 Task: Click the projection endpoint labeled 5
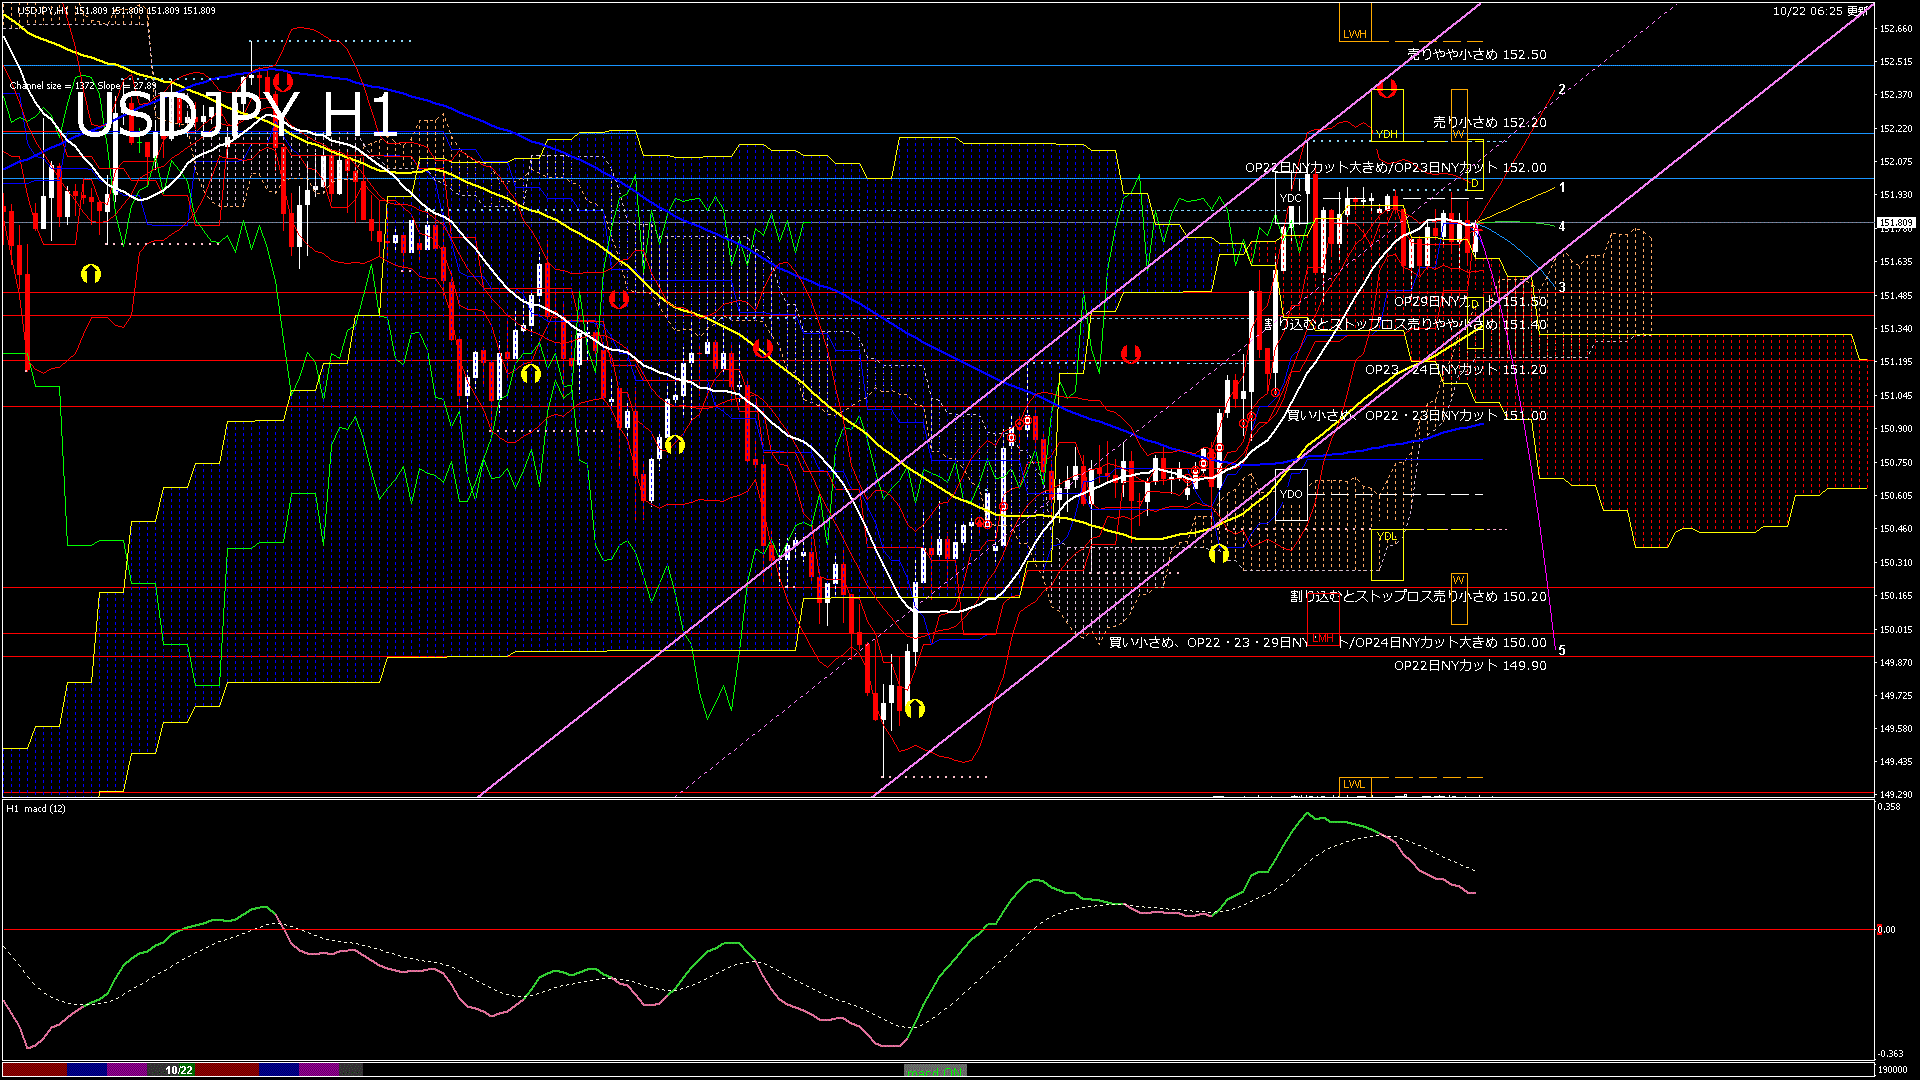[1561, 650]
